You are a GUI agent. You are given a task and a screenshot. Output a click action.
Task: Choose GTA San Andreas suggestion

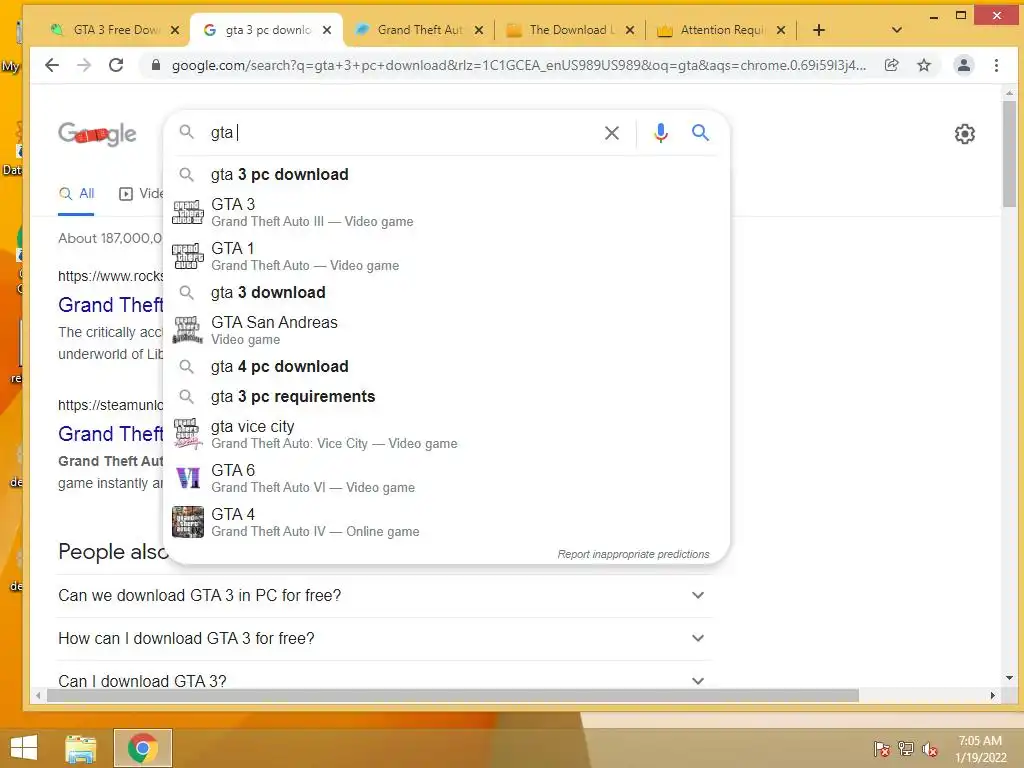446,330
